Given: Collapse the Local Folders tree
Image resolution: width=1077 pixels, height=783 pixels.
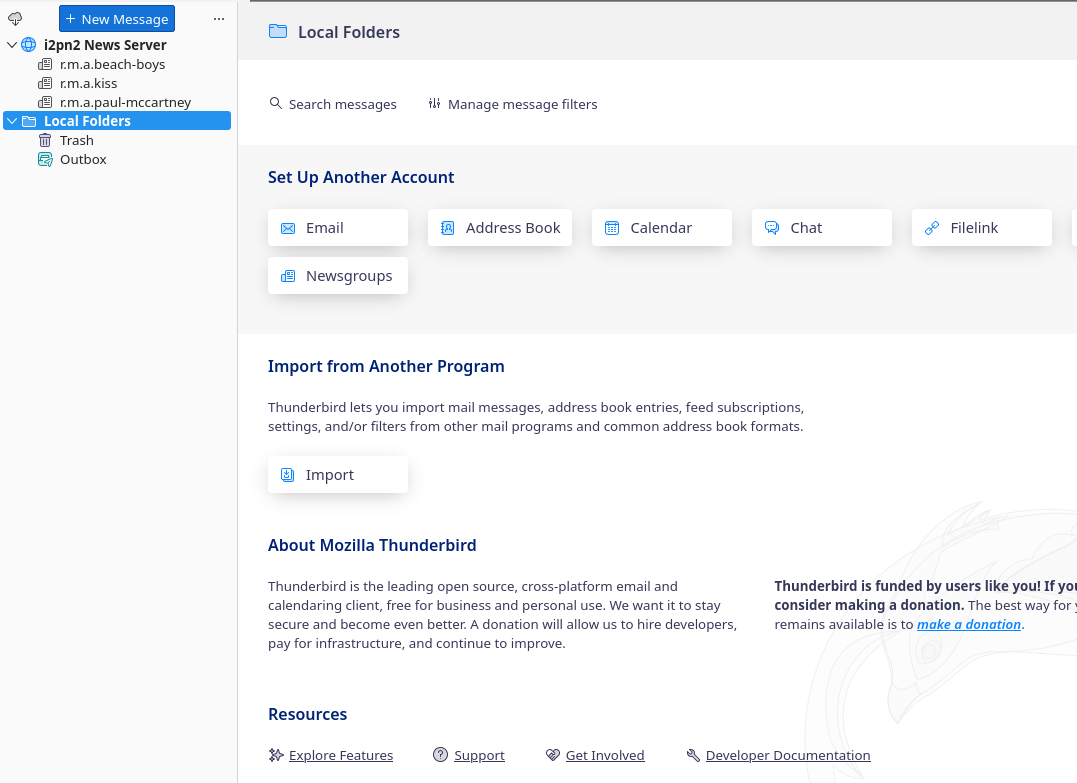Looking at the screenshot, I should point(12,121).
